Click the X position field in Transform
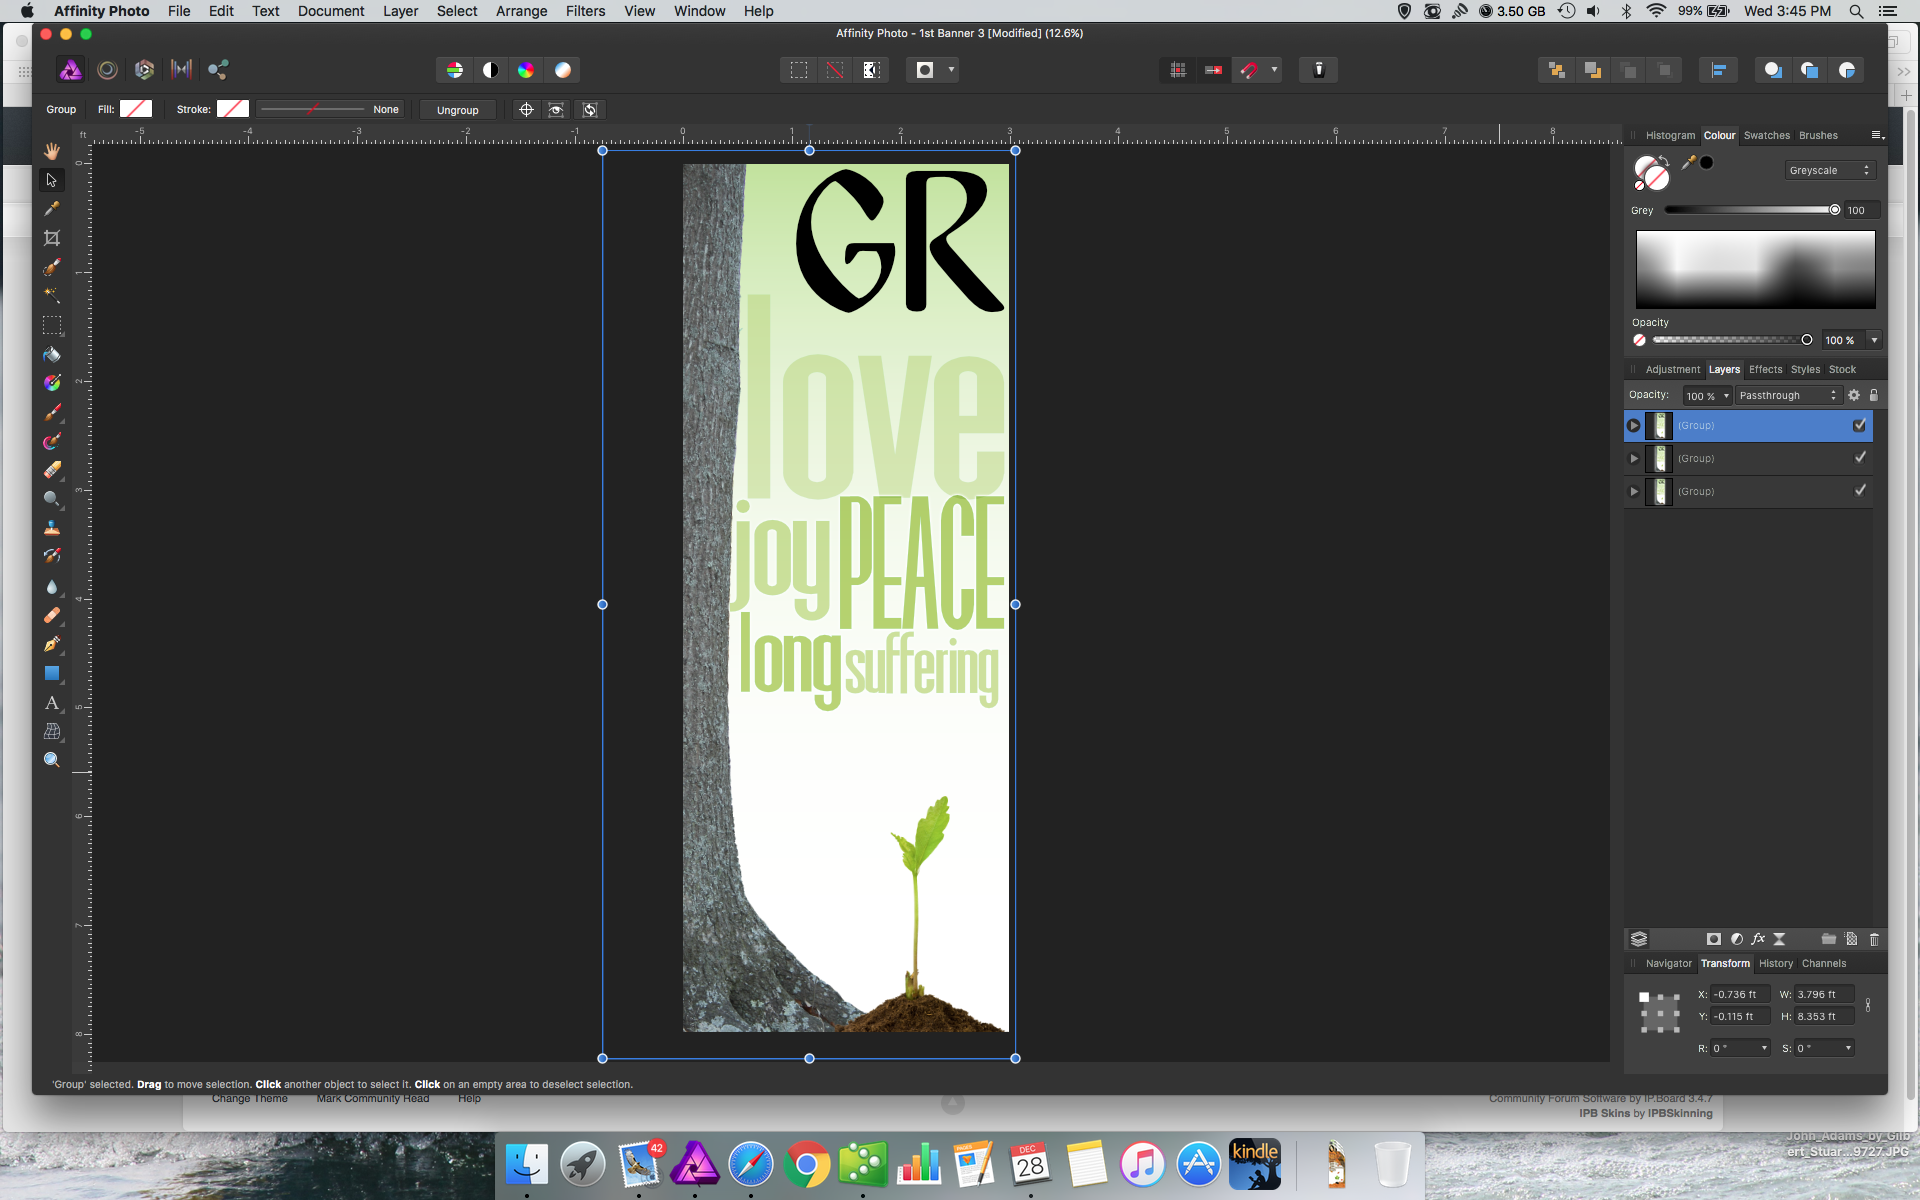 (1740, 994)
